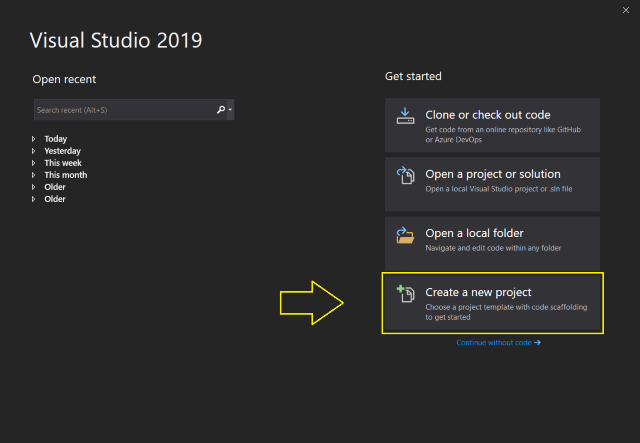
Task: Expand the This month group triangle
Action: click(33, 175)
